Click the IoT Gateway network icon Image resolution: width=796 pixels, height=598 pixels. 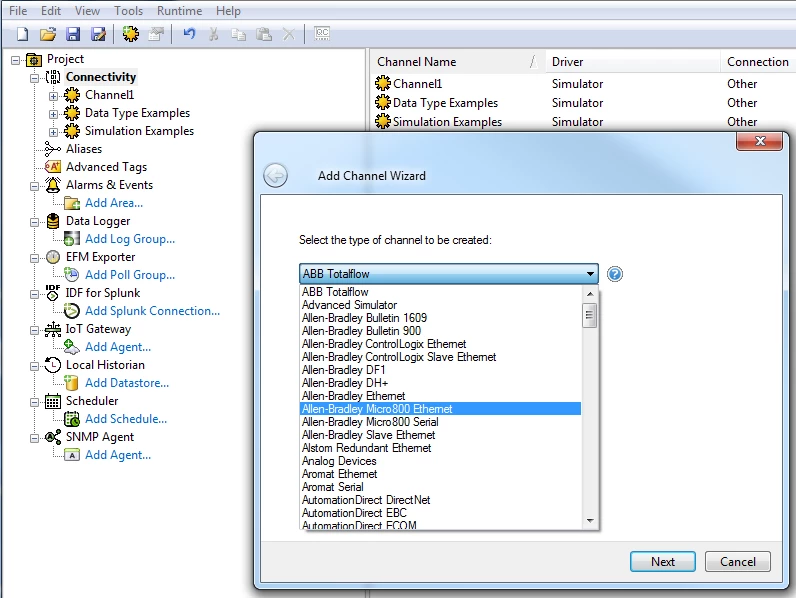52,329
